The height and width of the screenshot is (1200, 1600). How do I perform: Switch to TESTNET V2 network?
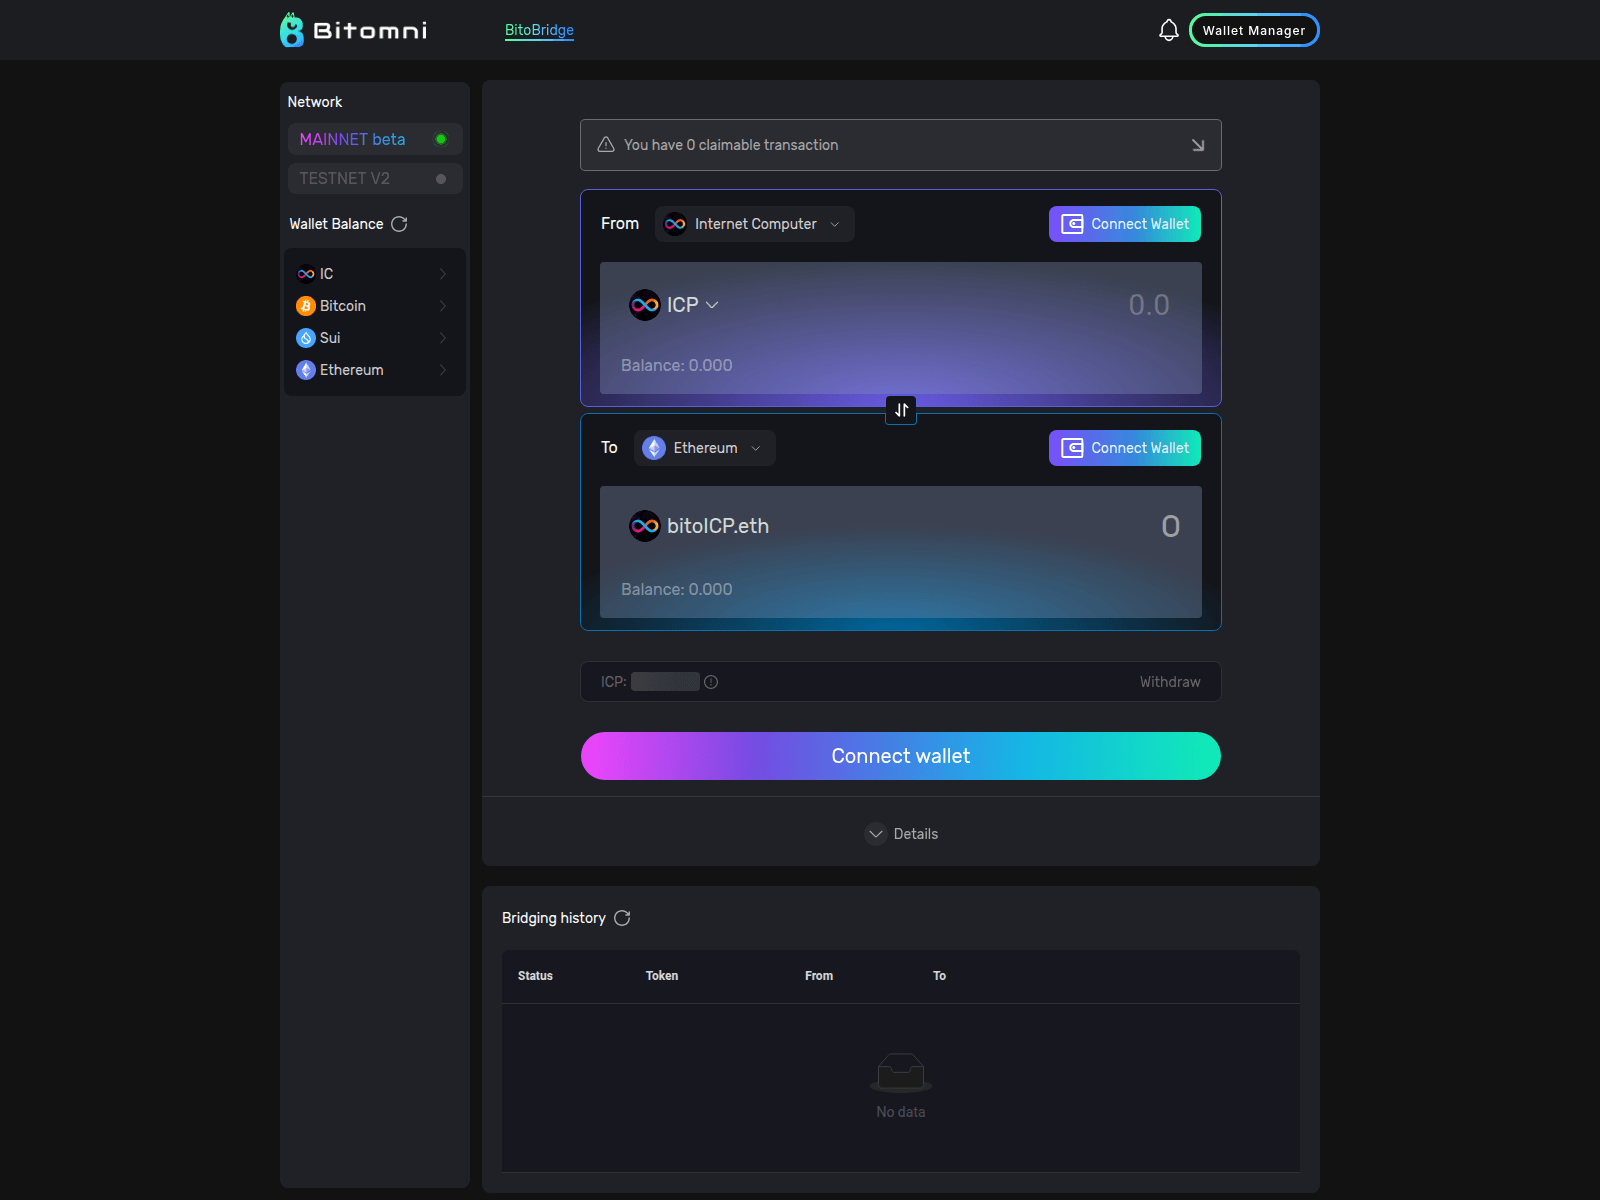coord(375,178)
